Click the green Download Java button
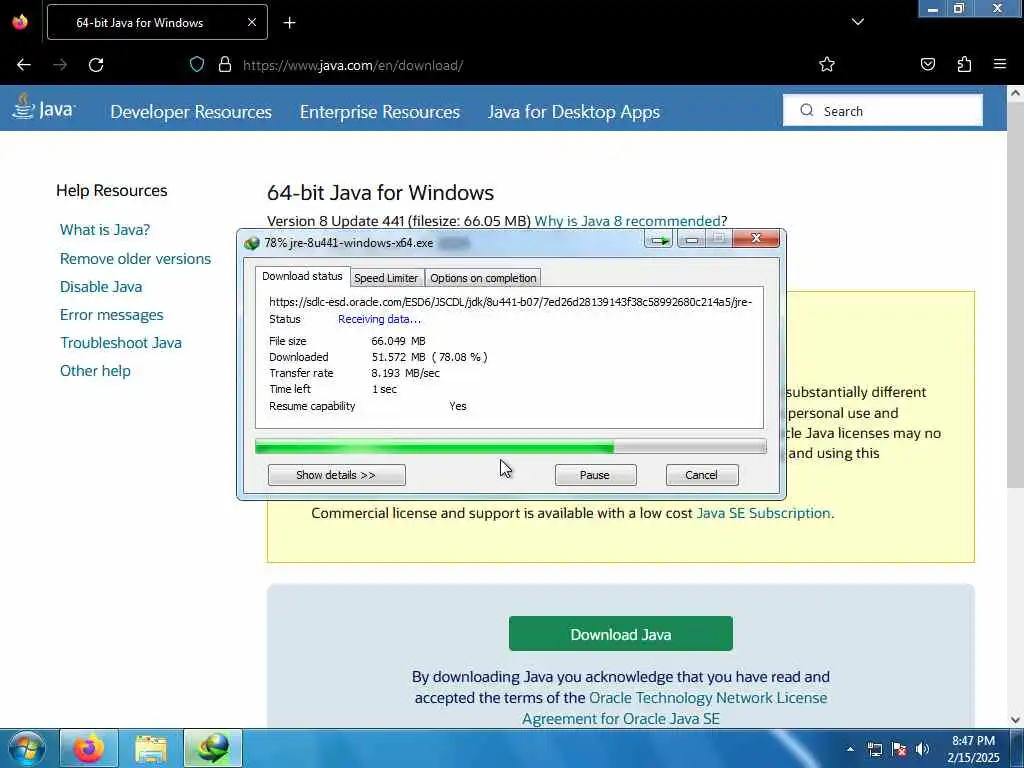The height and width of the screenshot is (768, 1024). click(620, 633)
